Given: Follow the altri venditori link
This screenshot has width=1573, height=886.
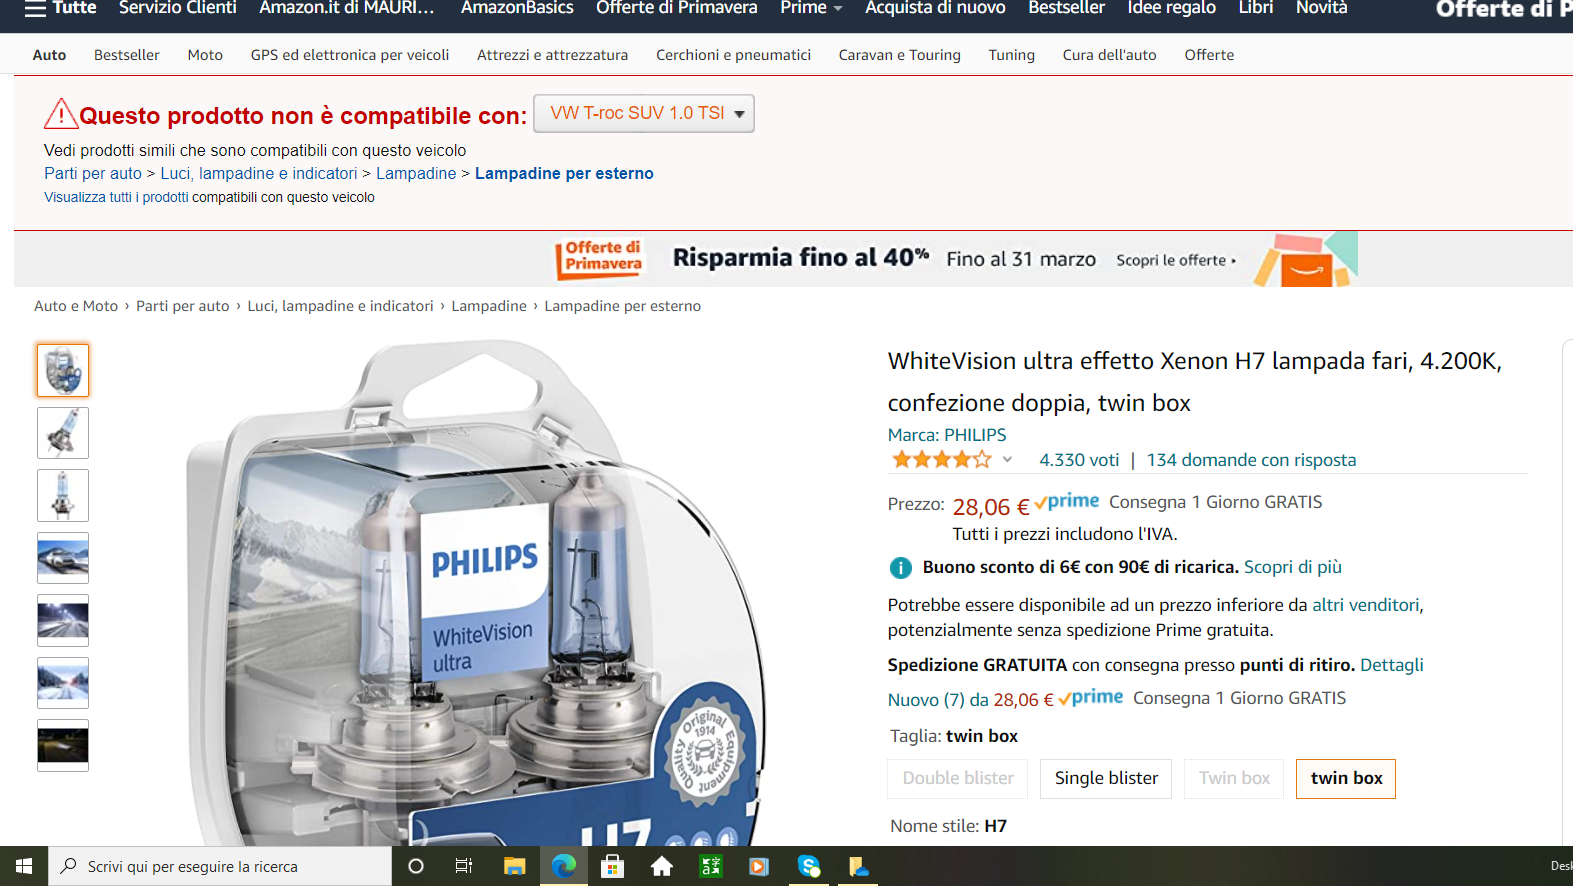Looking at the screenshot, I should pos(1365,605).
